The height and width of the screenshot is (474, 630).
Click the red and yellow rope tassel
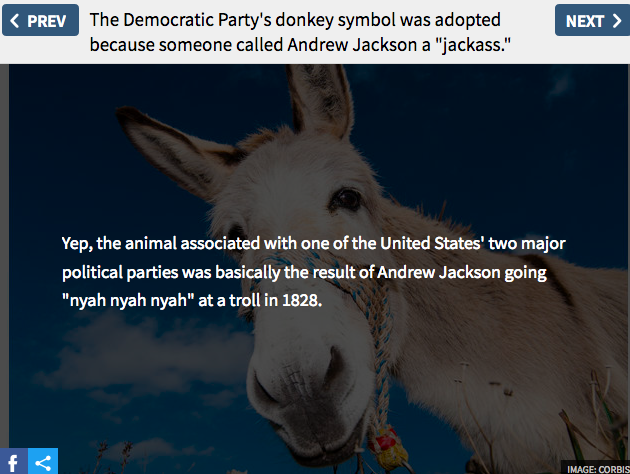pos(387,447)
